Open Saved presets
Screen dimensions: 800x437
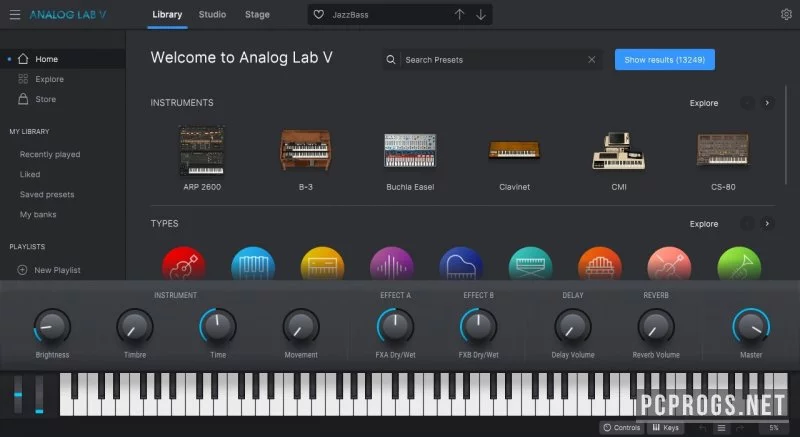pos(47,194)
